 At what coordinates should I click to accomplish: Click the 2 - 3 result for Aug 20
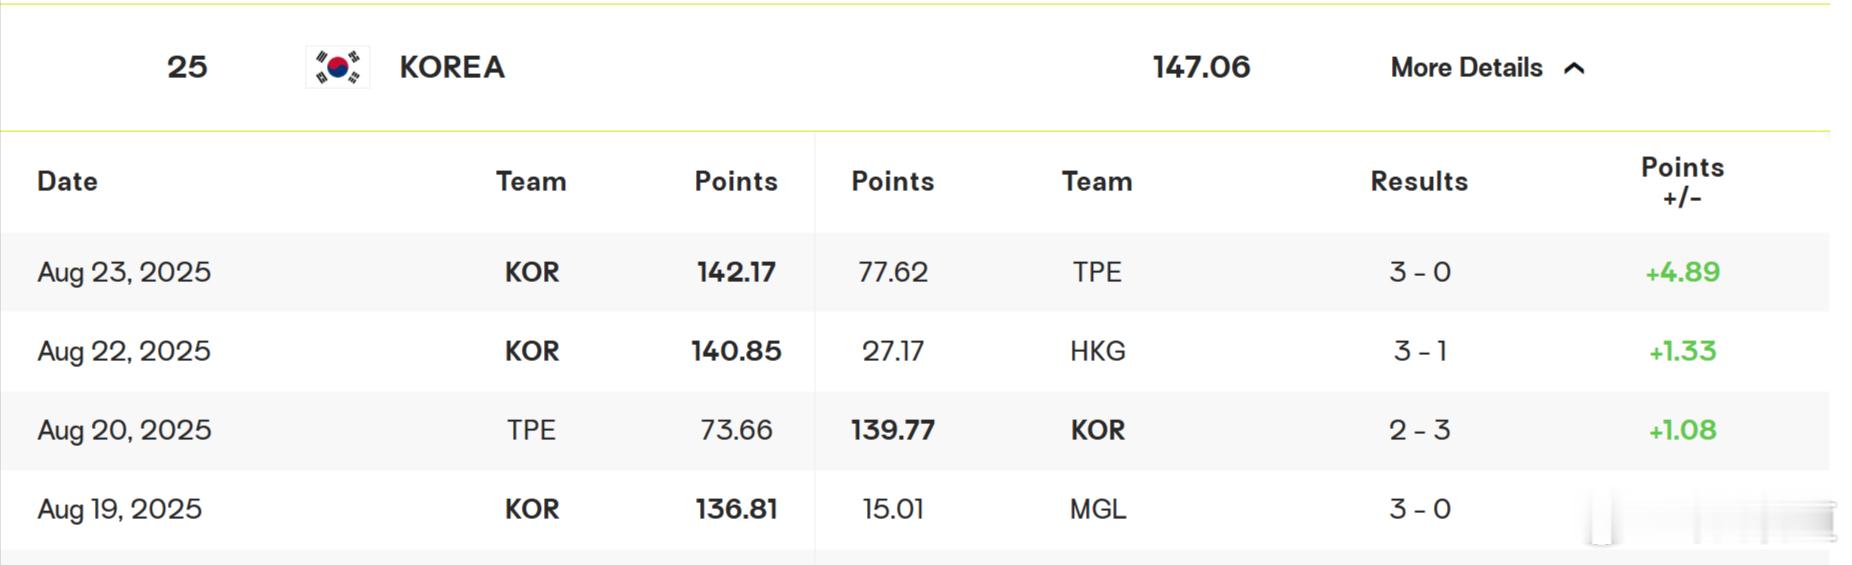pos(1419,430)
